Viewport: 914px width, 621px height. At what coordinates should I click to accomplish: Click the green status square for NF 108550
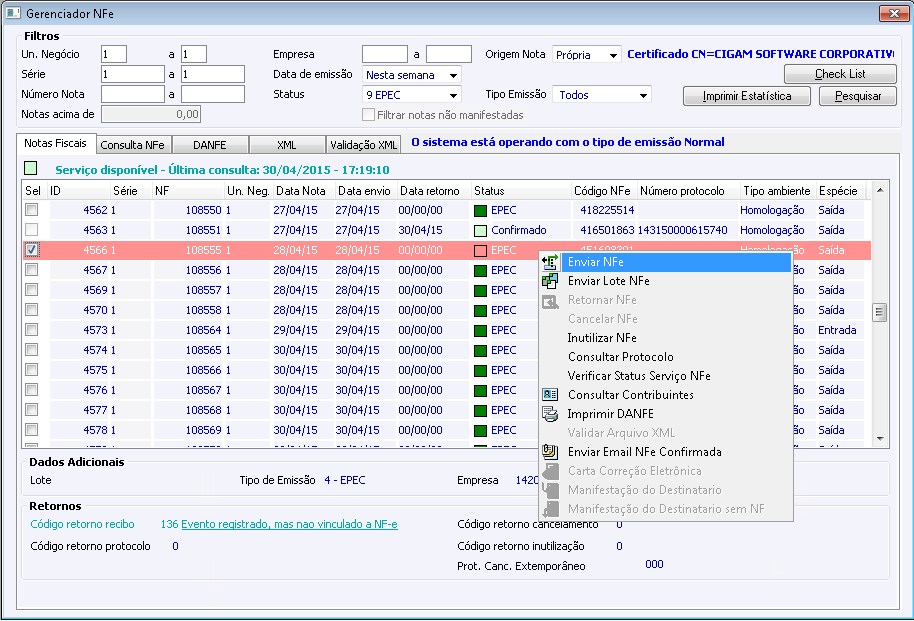(480, 210)
